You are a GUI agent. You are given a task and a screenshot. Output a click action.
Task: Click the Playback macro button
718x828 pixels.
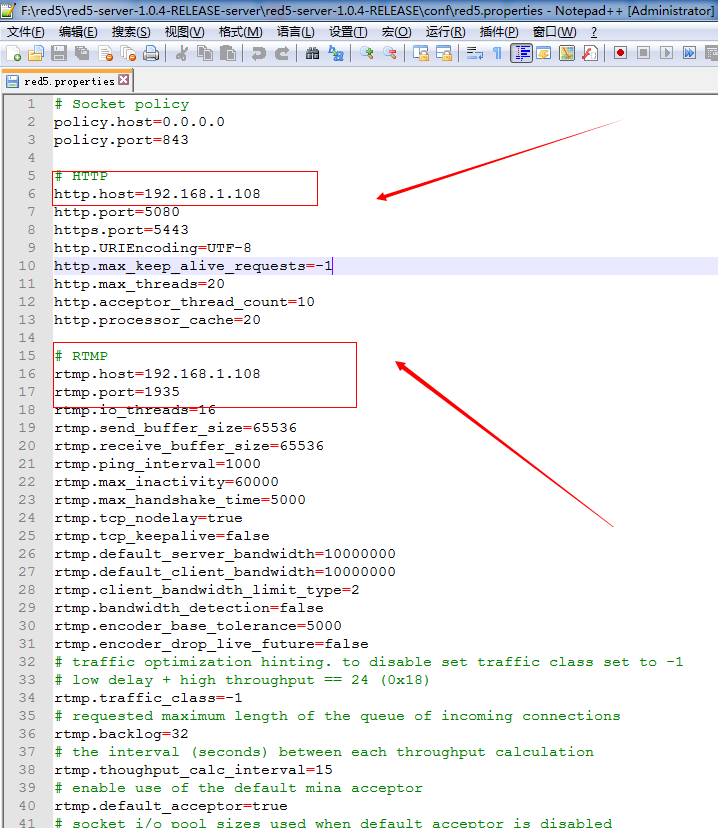(x=666, y=53)
